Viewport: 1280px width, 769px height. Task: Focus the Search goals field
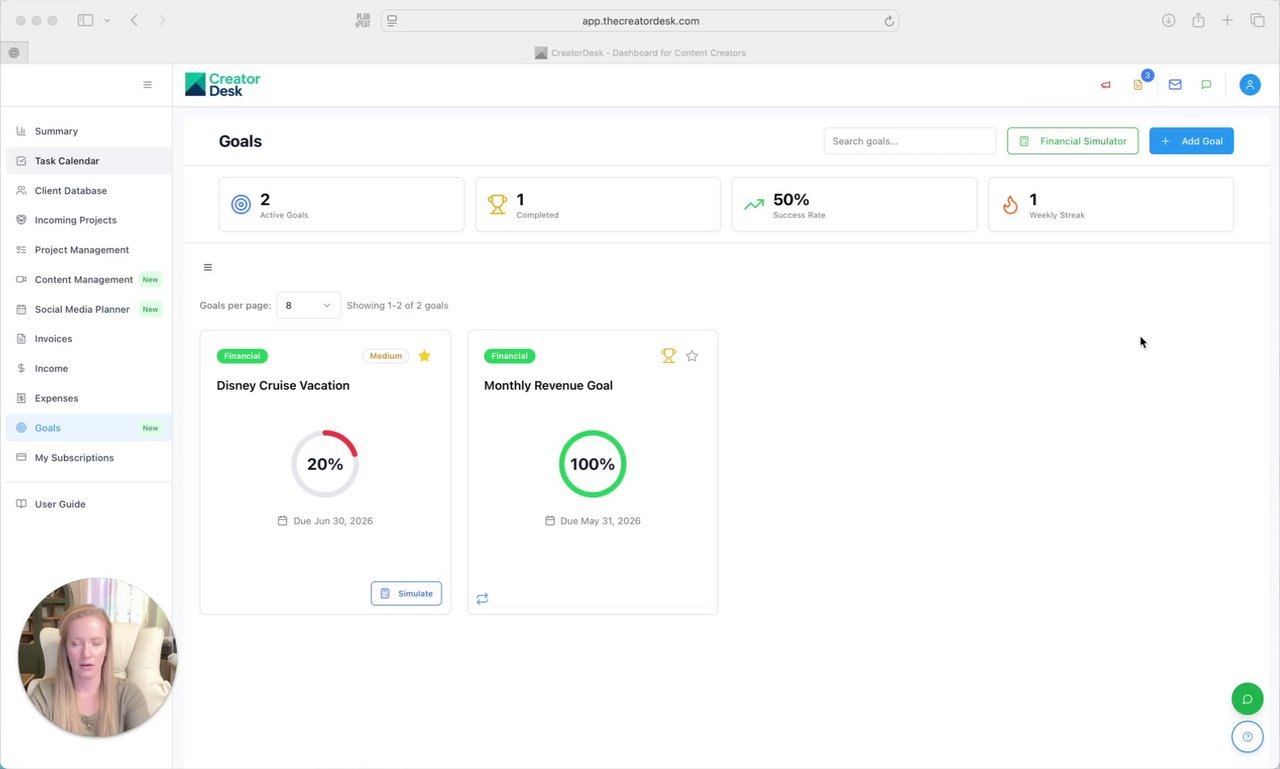pos(910,141)
